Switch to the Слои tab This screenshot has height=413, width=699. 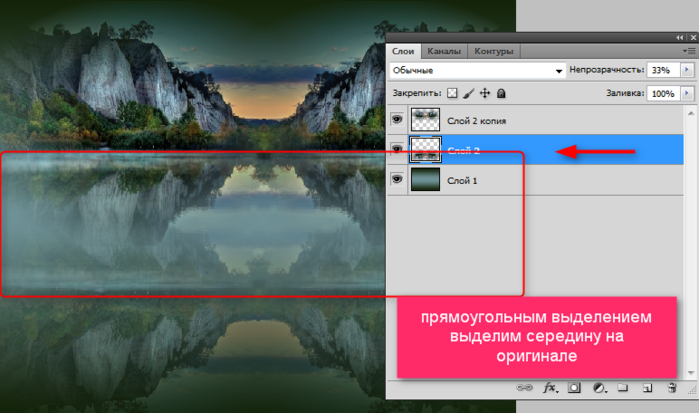[403, 51]
